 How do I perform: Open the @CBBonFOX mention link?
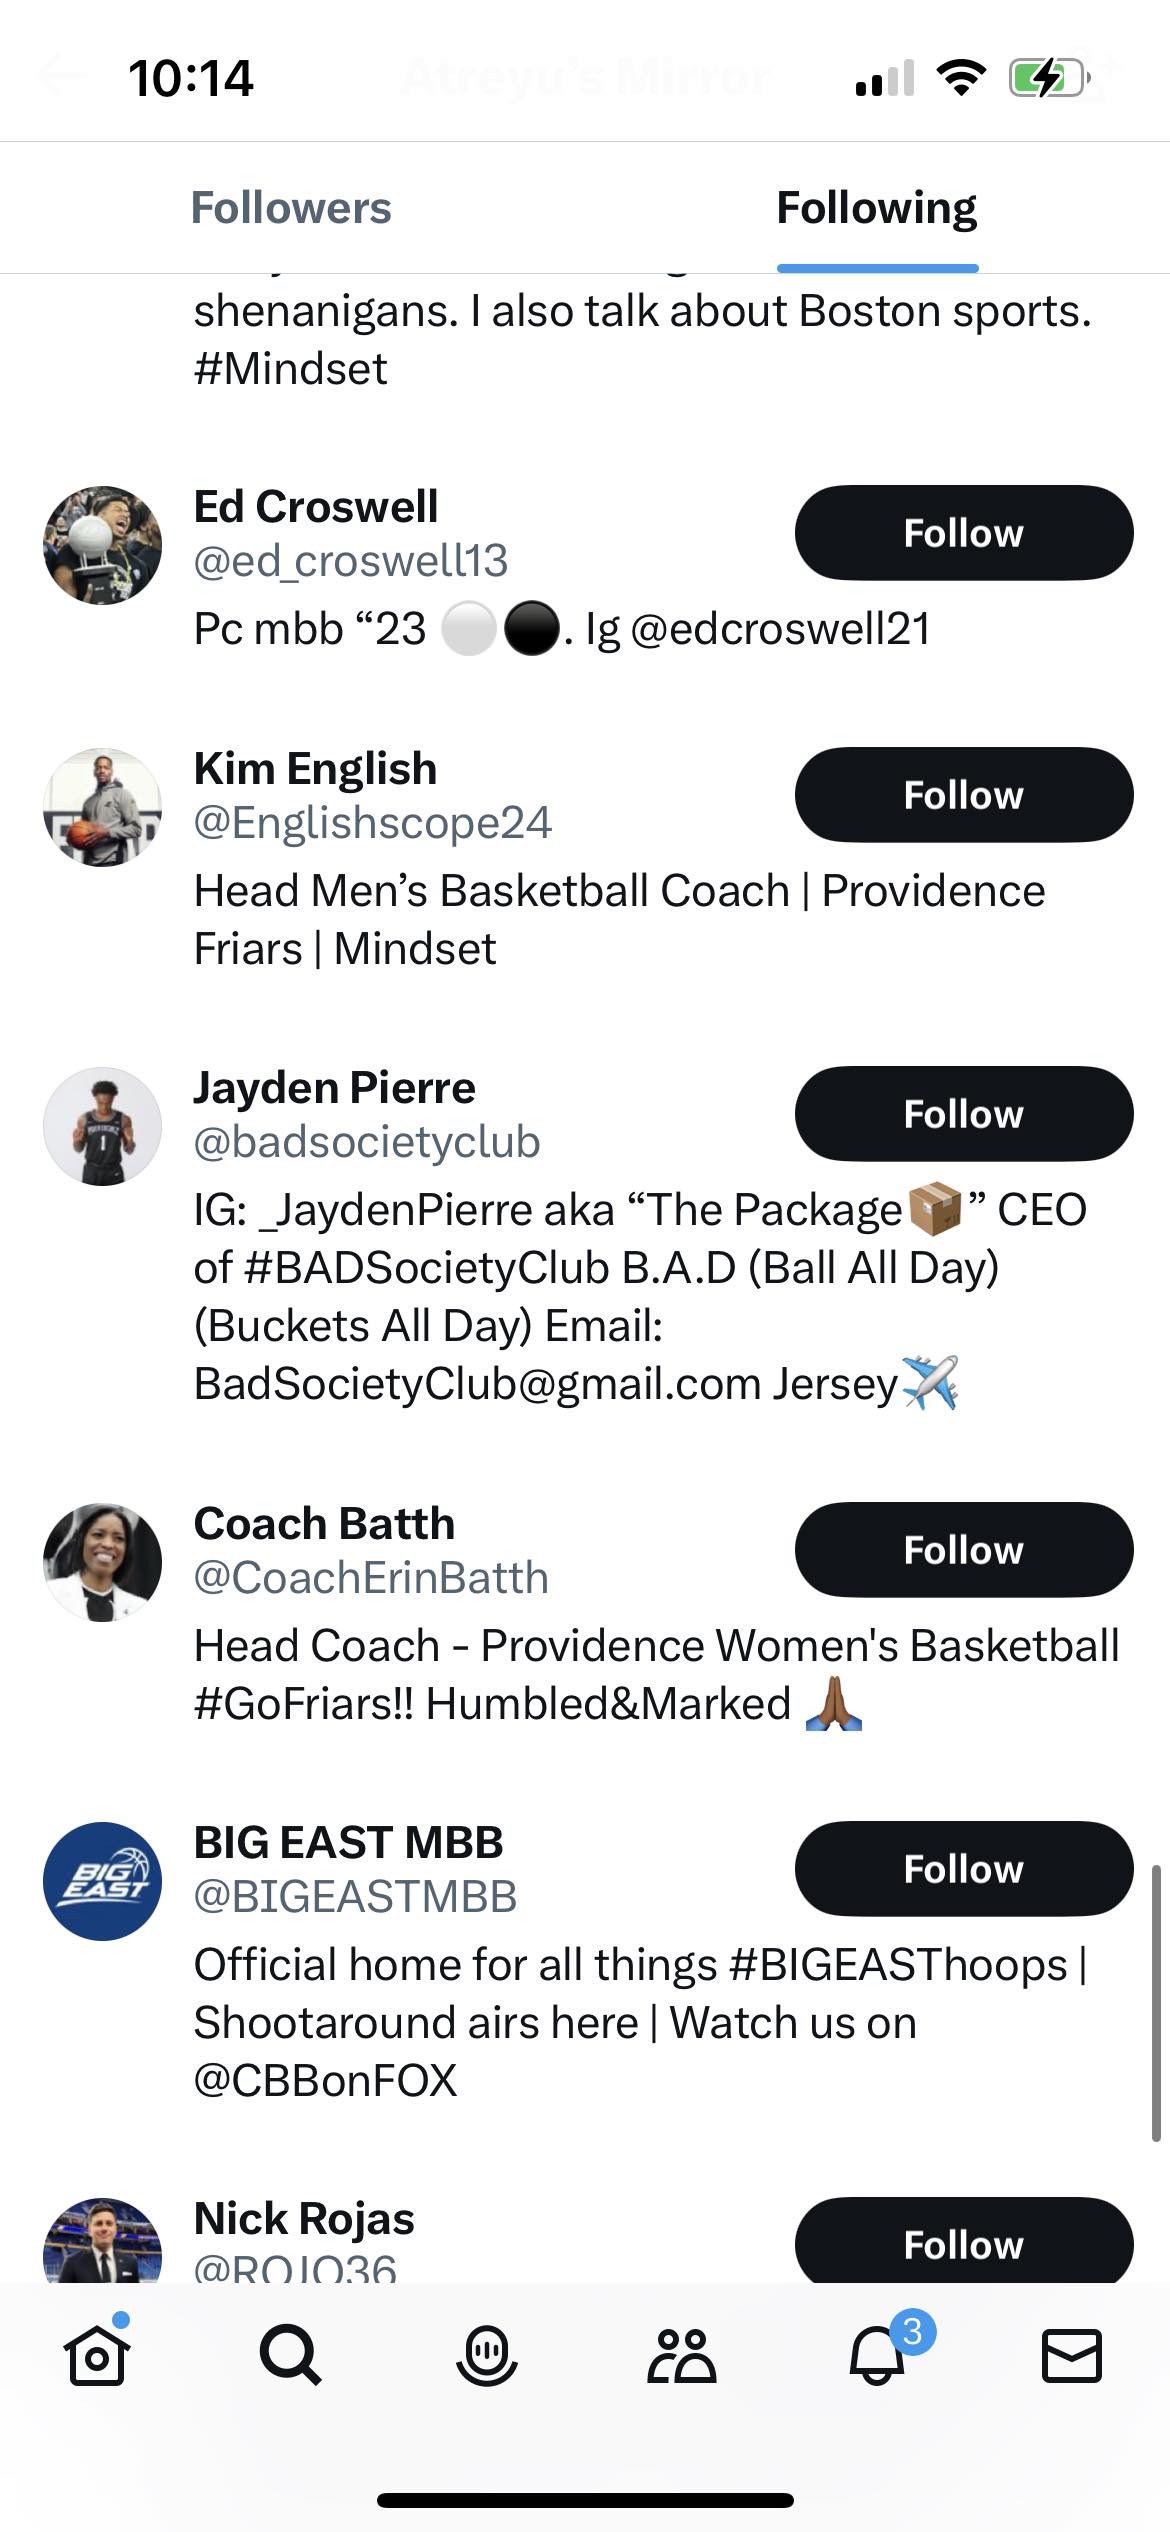point(325,2081)
